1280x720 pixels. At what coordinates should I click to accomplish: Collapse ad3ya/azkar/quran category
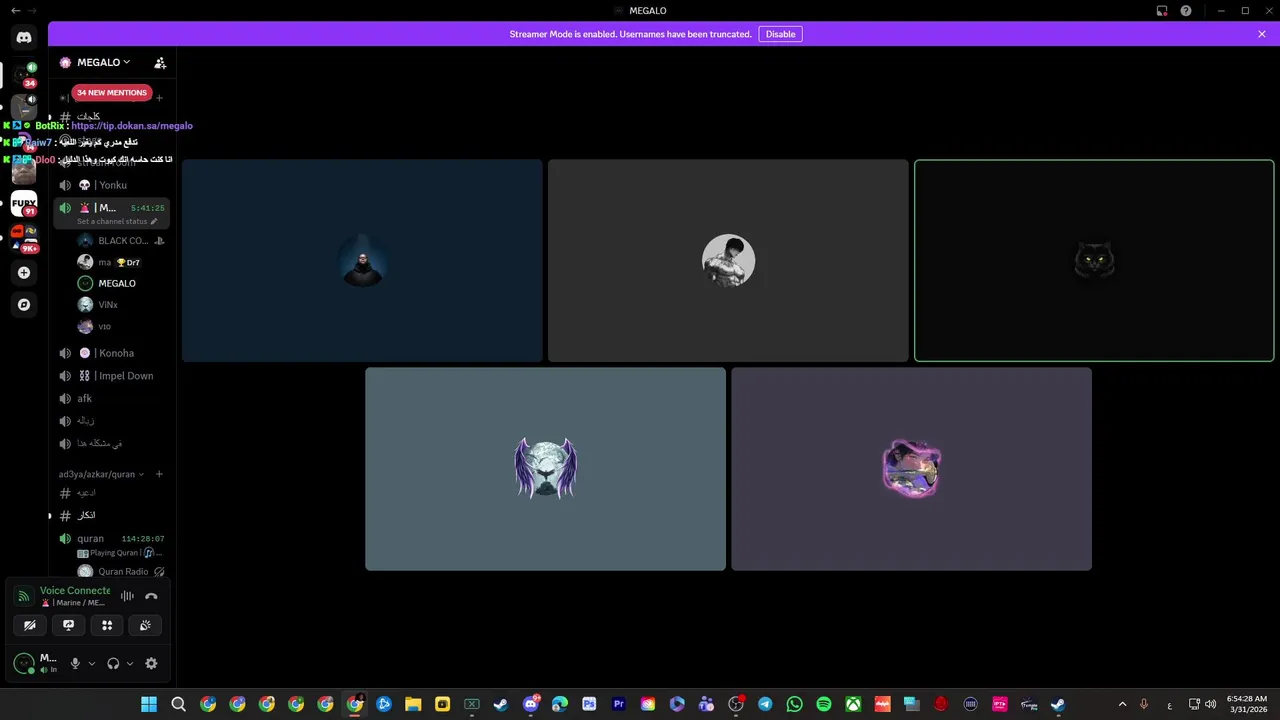[x=101, y=474]
